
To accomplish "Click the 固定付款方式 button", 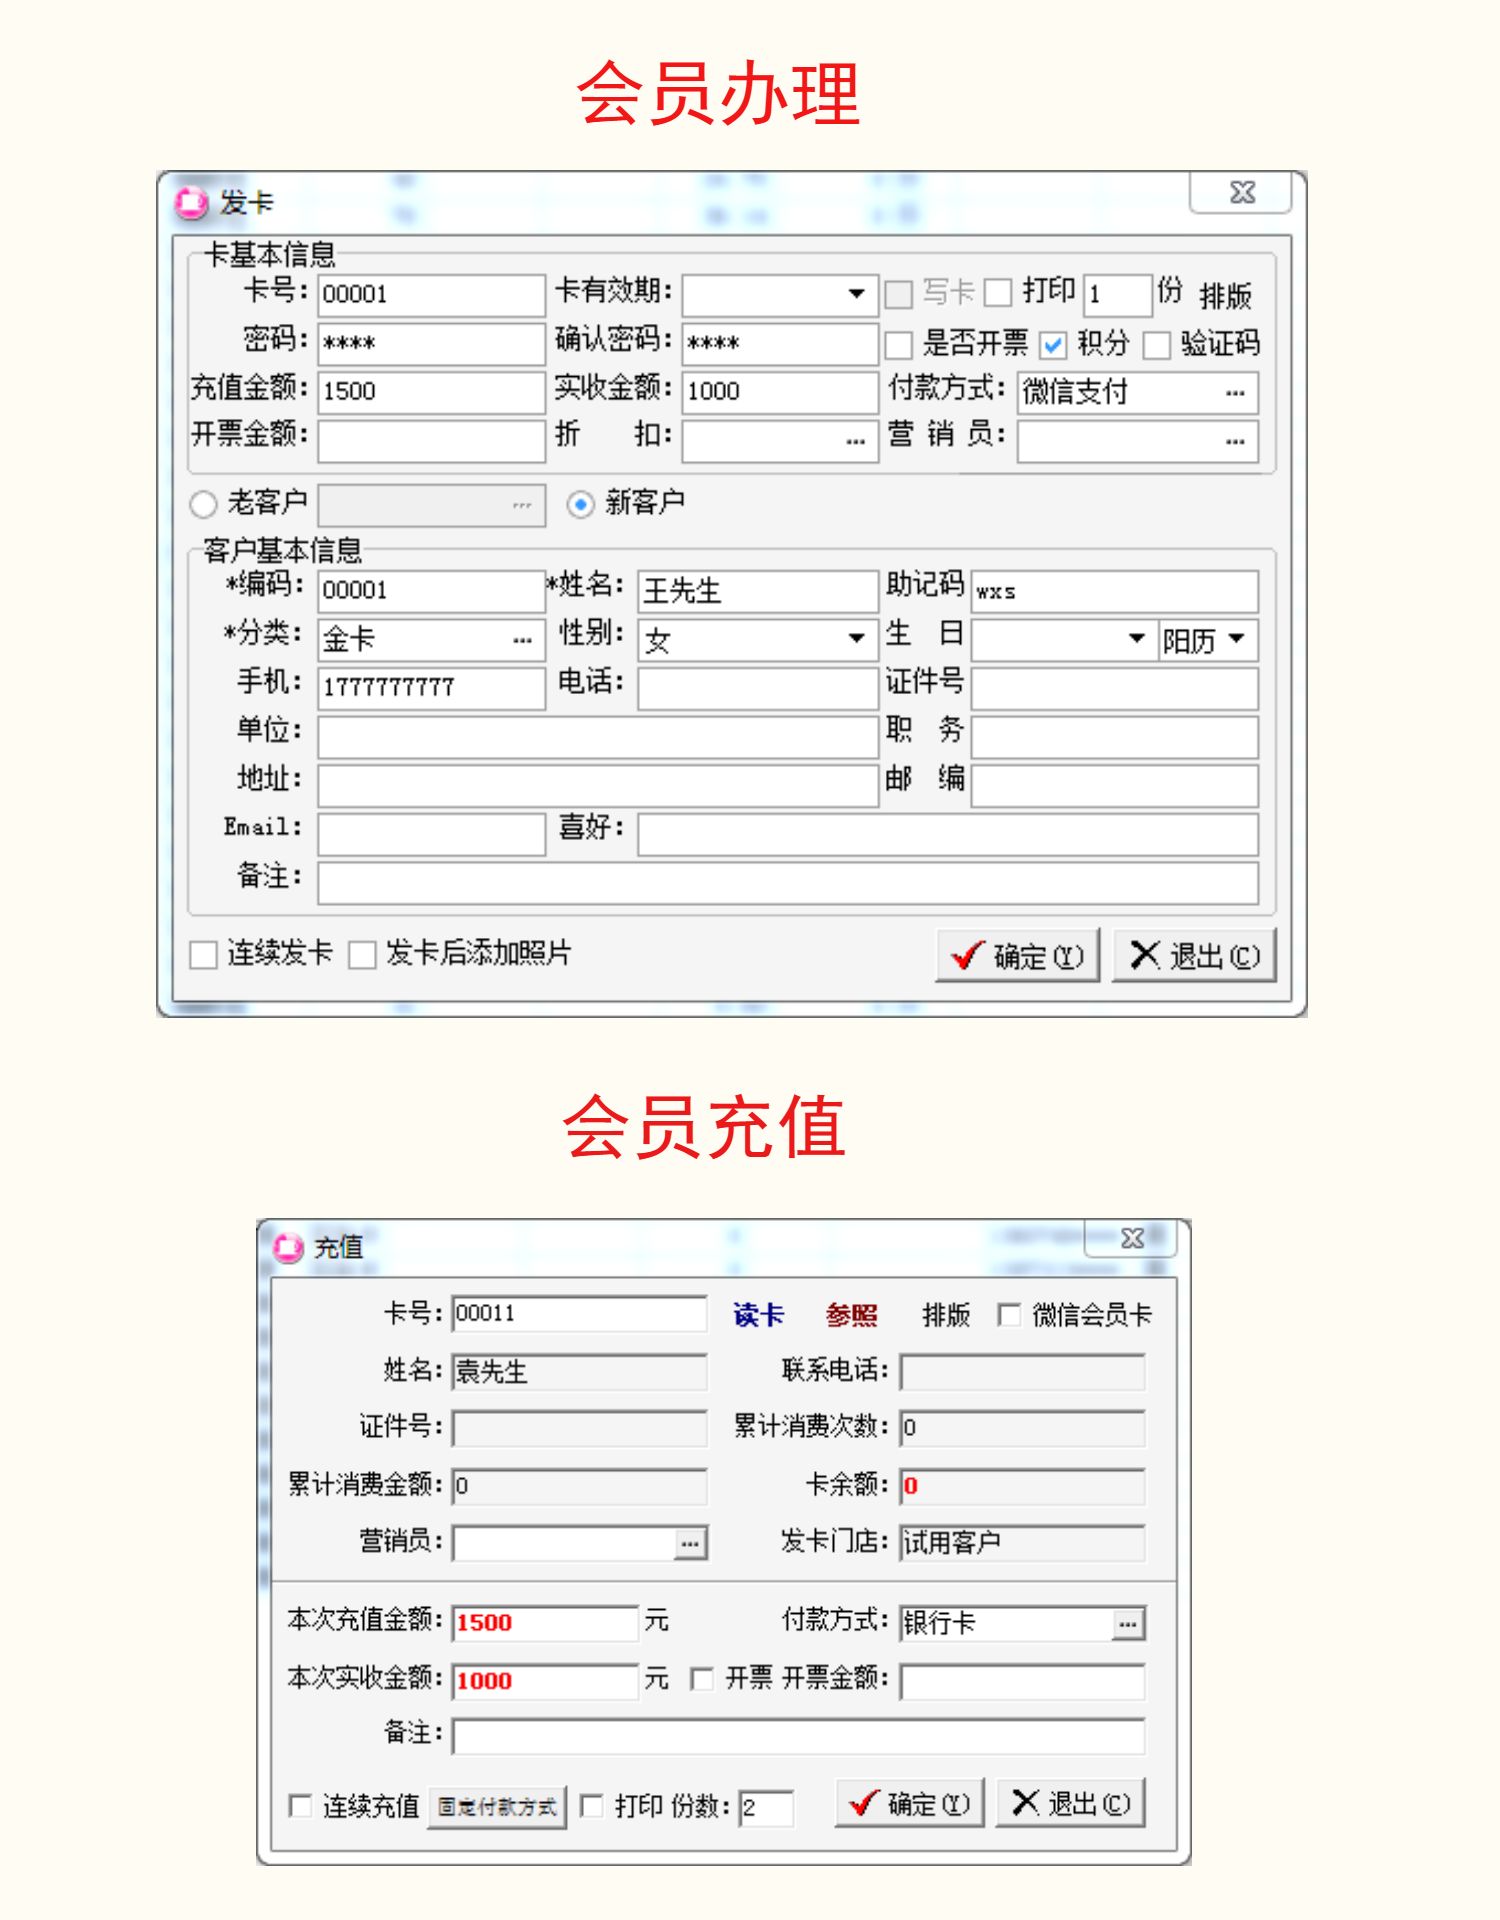I will (497, 1807).
